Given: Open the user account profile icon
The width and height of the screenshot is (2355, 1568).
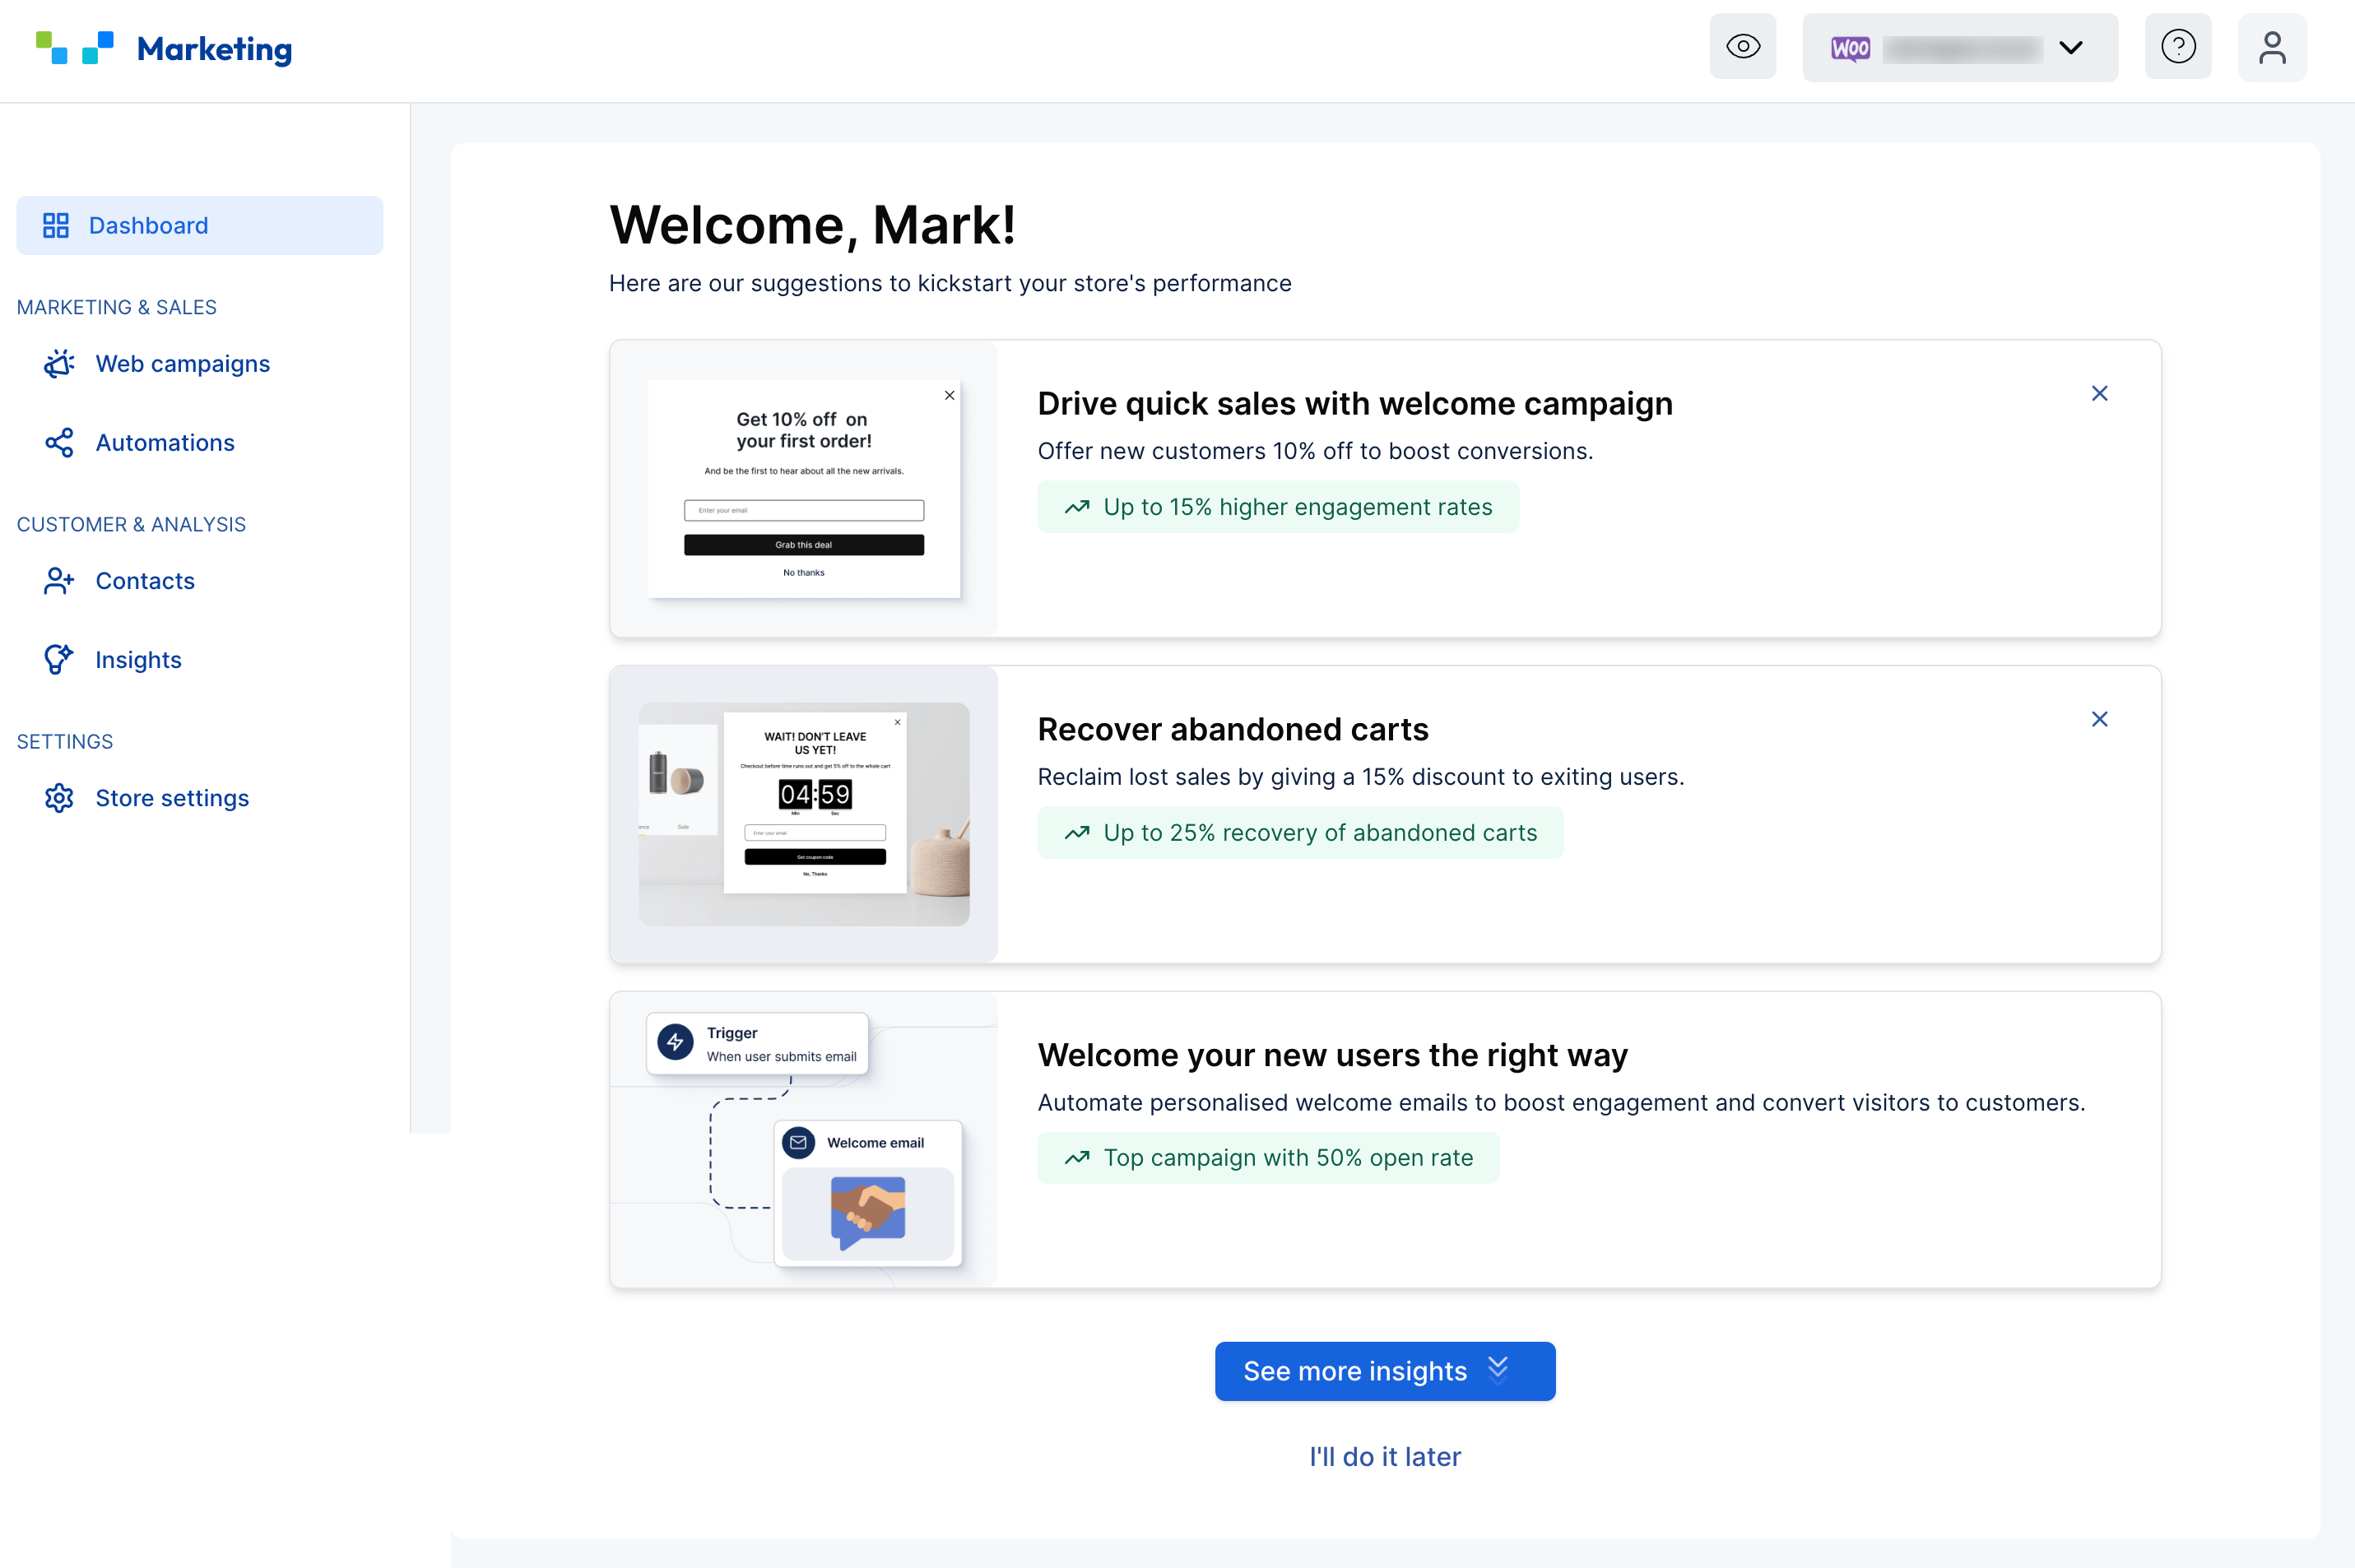Looking at the screenshot, I should [x=2271, y=47].
